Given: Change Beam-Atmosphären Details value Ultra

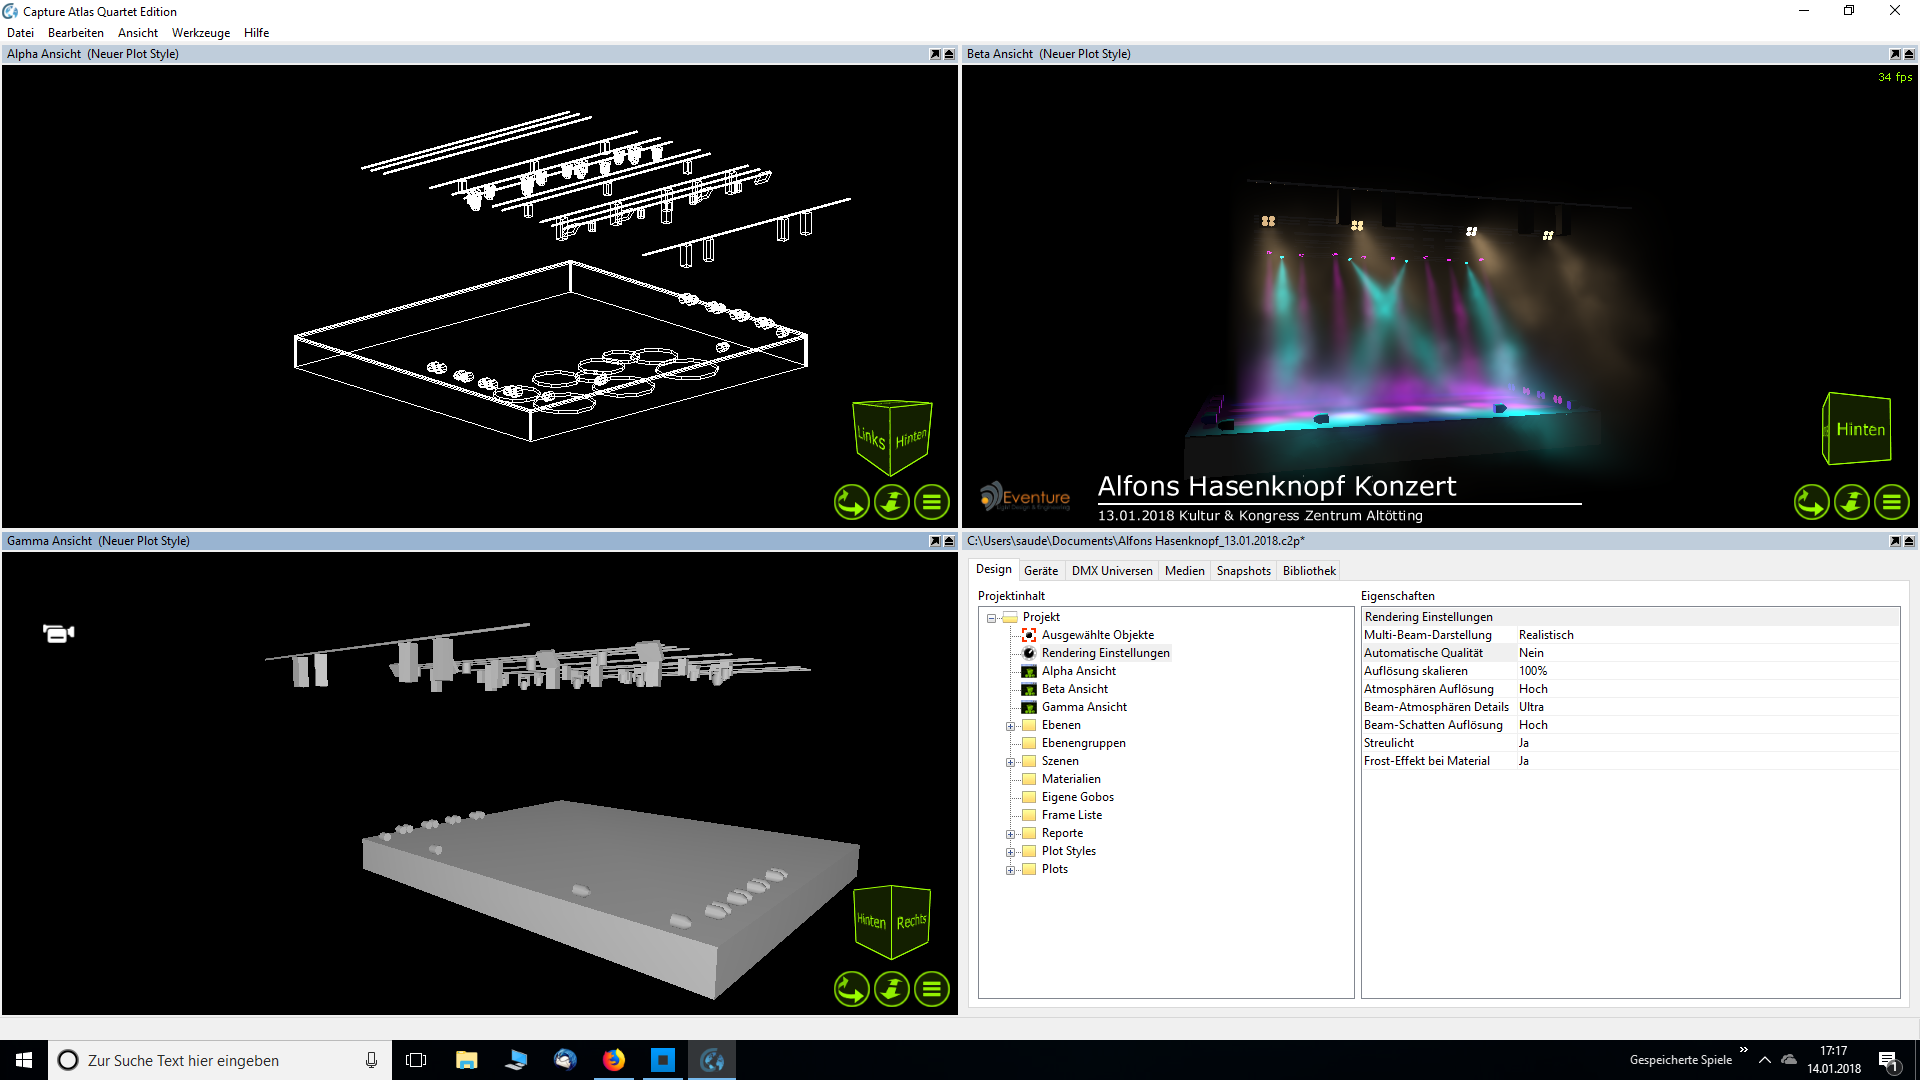Looking at the screenshot, I should tap(1531, 707).
